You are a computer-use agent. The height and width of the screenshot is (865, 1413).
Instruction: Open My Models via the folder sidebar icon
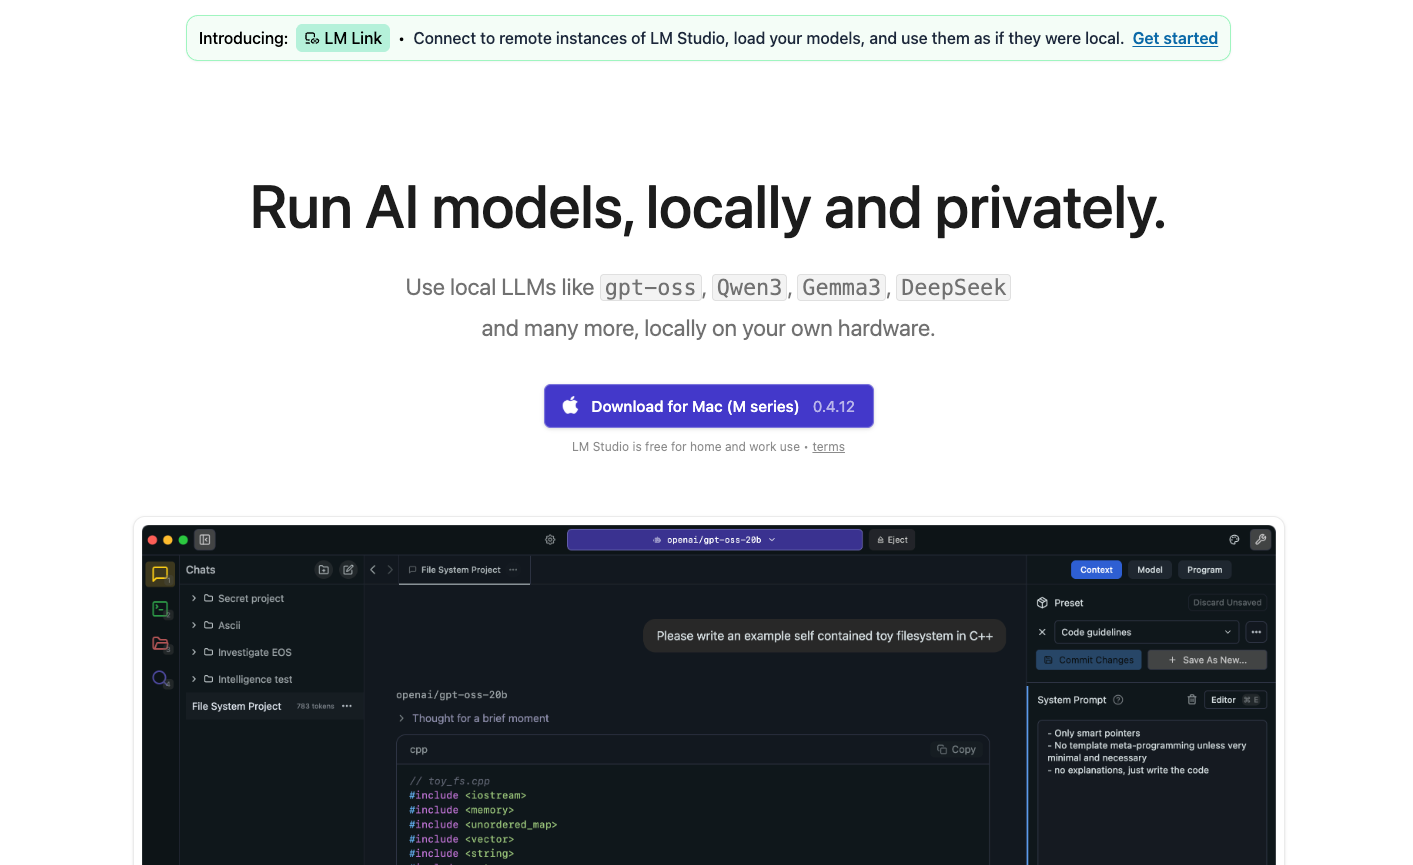pos(159,644)
